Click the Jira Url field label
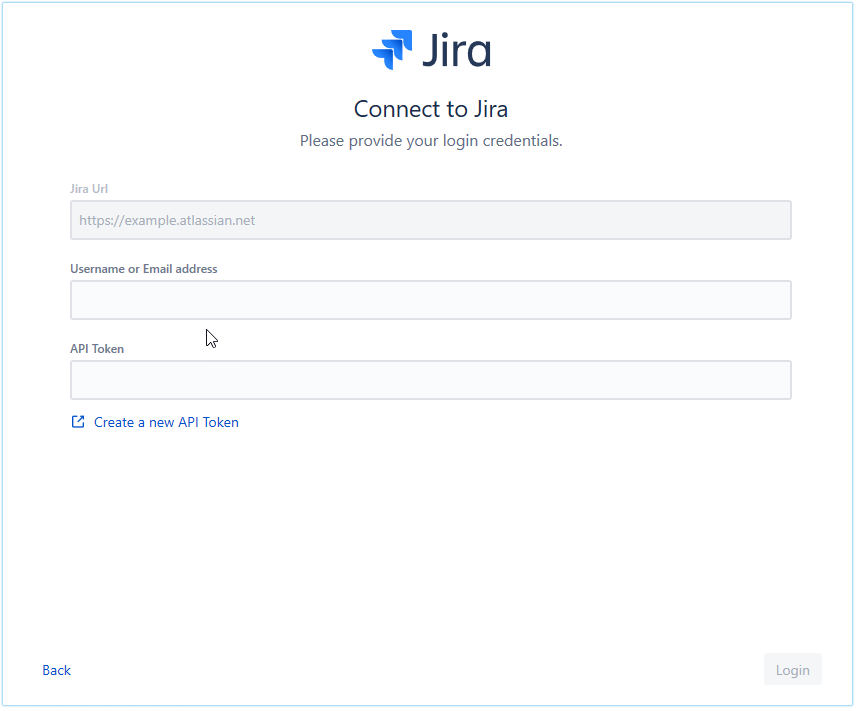Screen dimensions: 858x711 [x=89, y=188]
